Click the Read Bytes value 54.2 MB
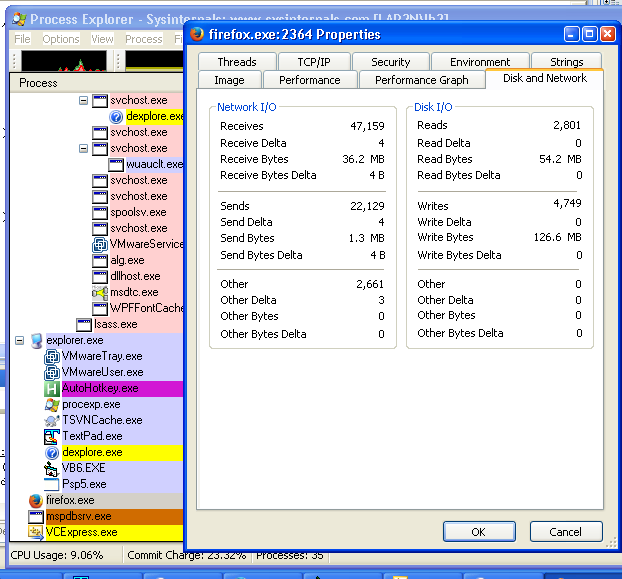Image resolution: width=622 pixels, height=579 pixels. 560,159
